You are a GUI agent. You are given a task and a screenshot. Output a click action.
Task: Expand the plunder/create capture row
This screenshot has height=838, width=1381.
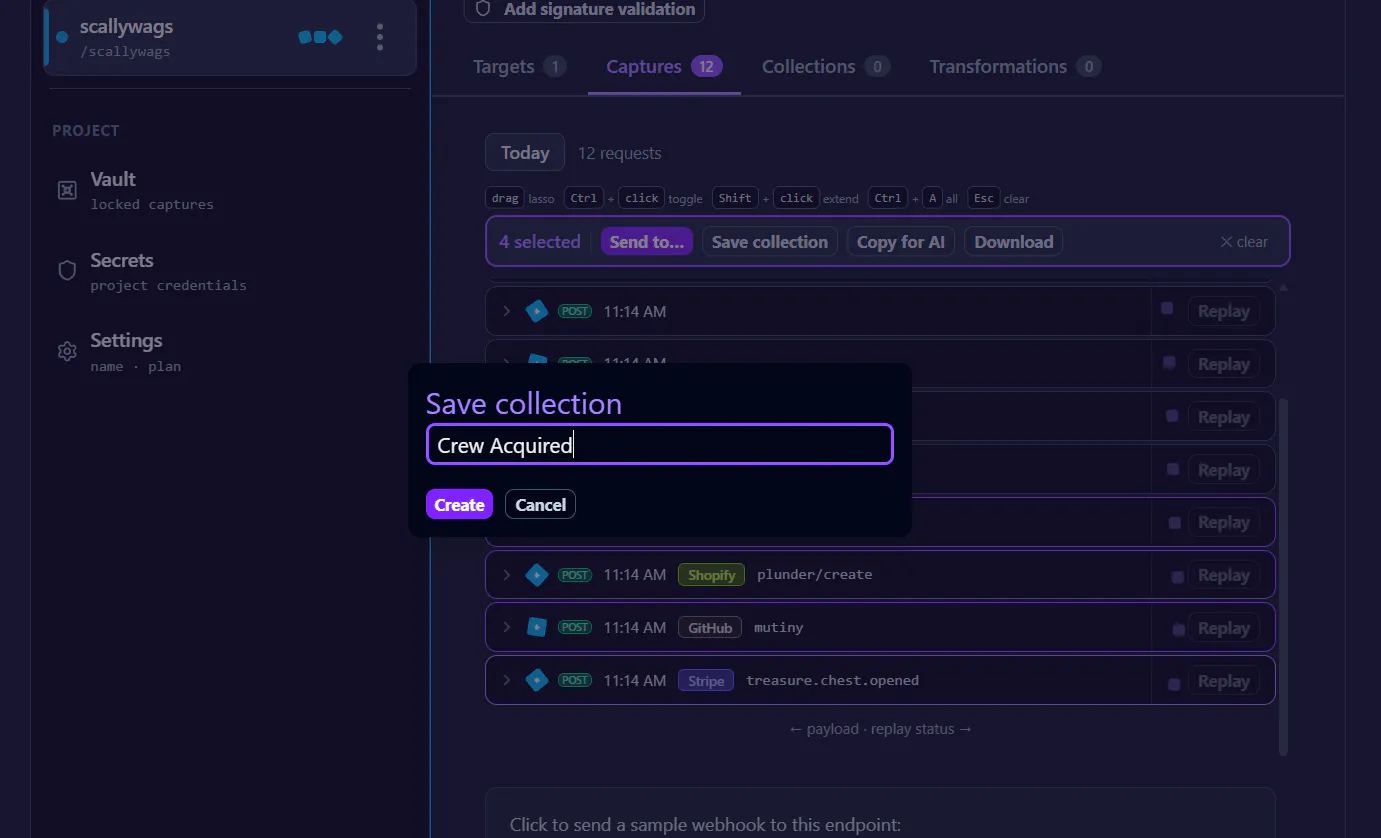(x=507, y=575)
